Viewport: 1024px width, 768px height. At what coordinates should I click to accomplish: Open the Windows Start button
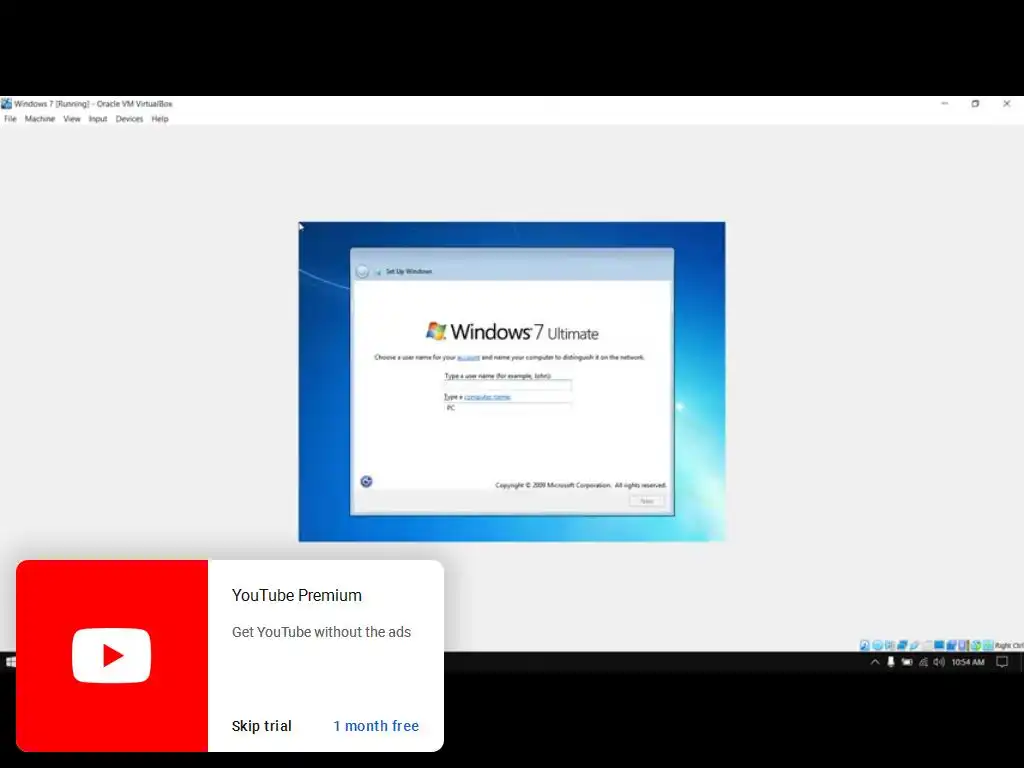click(x=10, y=662)
